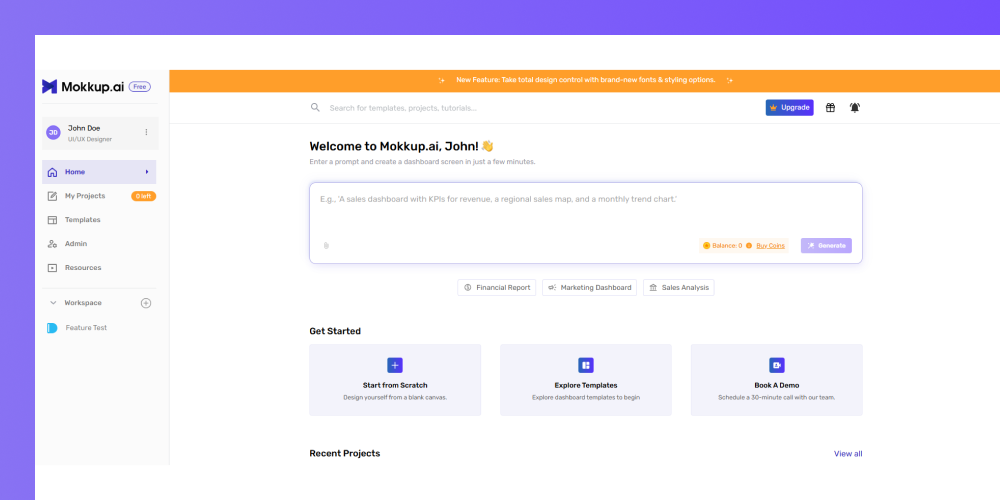Select the Marketing Dashboard suggestion chip
The width and height of the screenshot is (1000, 500).
tap(589, 288)
